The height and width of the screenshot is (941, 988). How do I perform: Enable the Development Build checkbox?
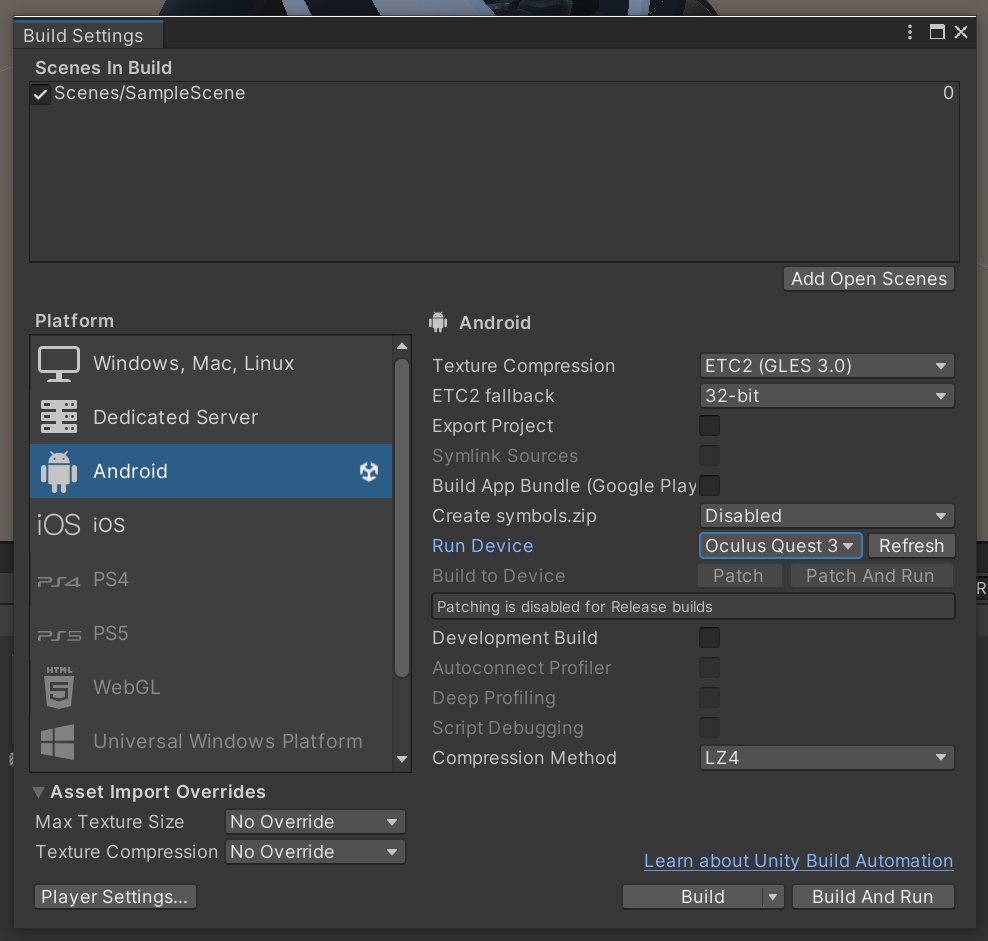[709, 637]
